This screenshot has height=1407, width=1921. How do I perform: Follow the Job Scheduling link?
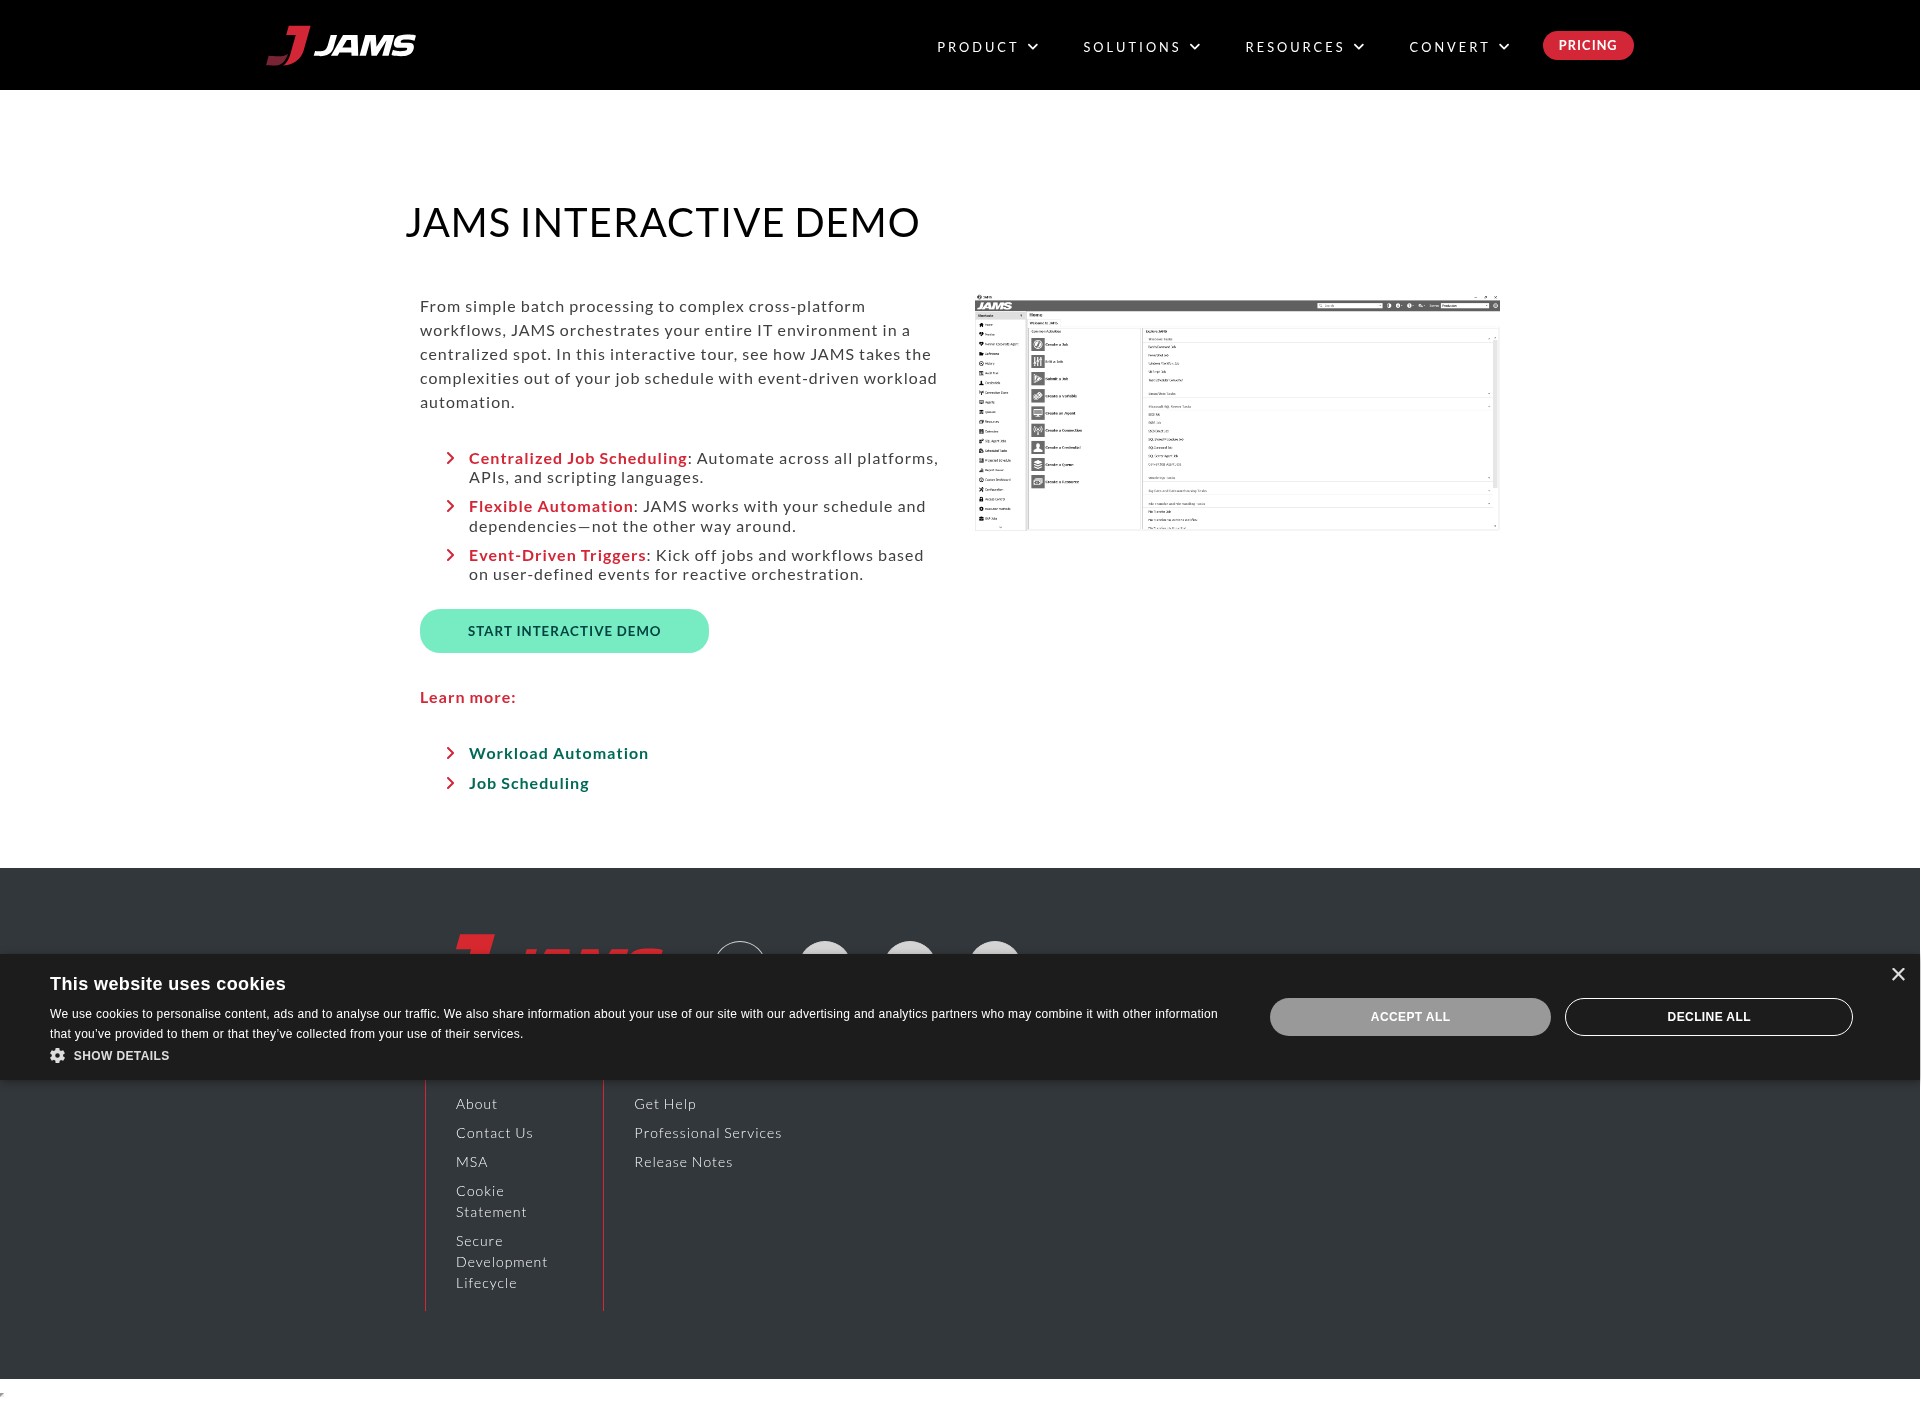[x=529, y=783]
